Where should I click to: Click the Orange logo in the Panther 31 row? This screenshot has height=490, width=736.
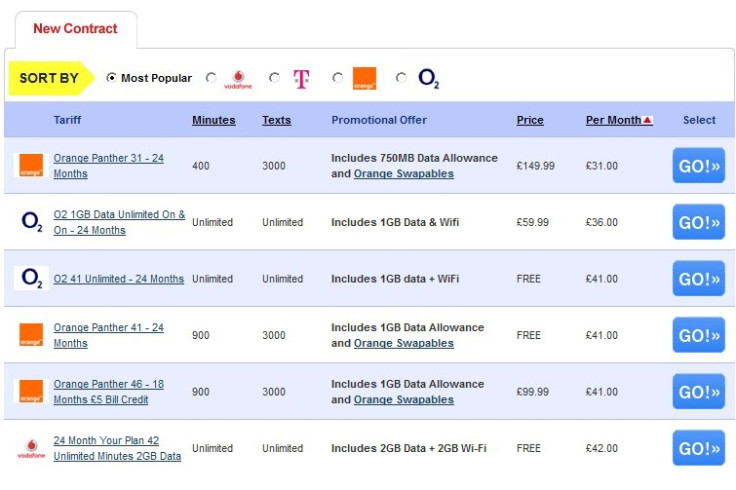click(x=31, y=165)
